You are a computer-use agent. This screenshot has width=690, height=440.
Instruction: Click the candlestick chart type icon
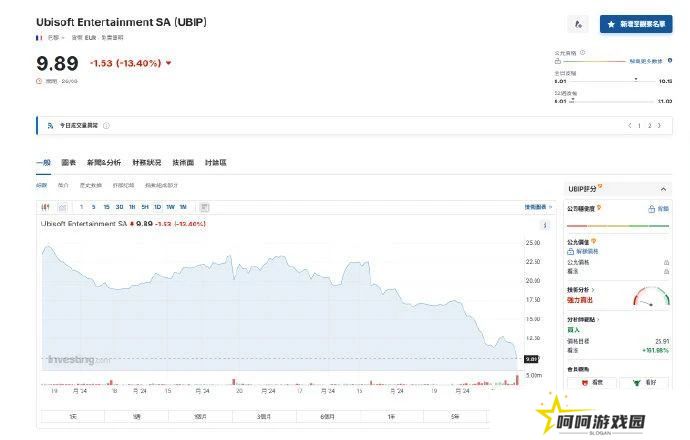[45, 207]
